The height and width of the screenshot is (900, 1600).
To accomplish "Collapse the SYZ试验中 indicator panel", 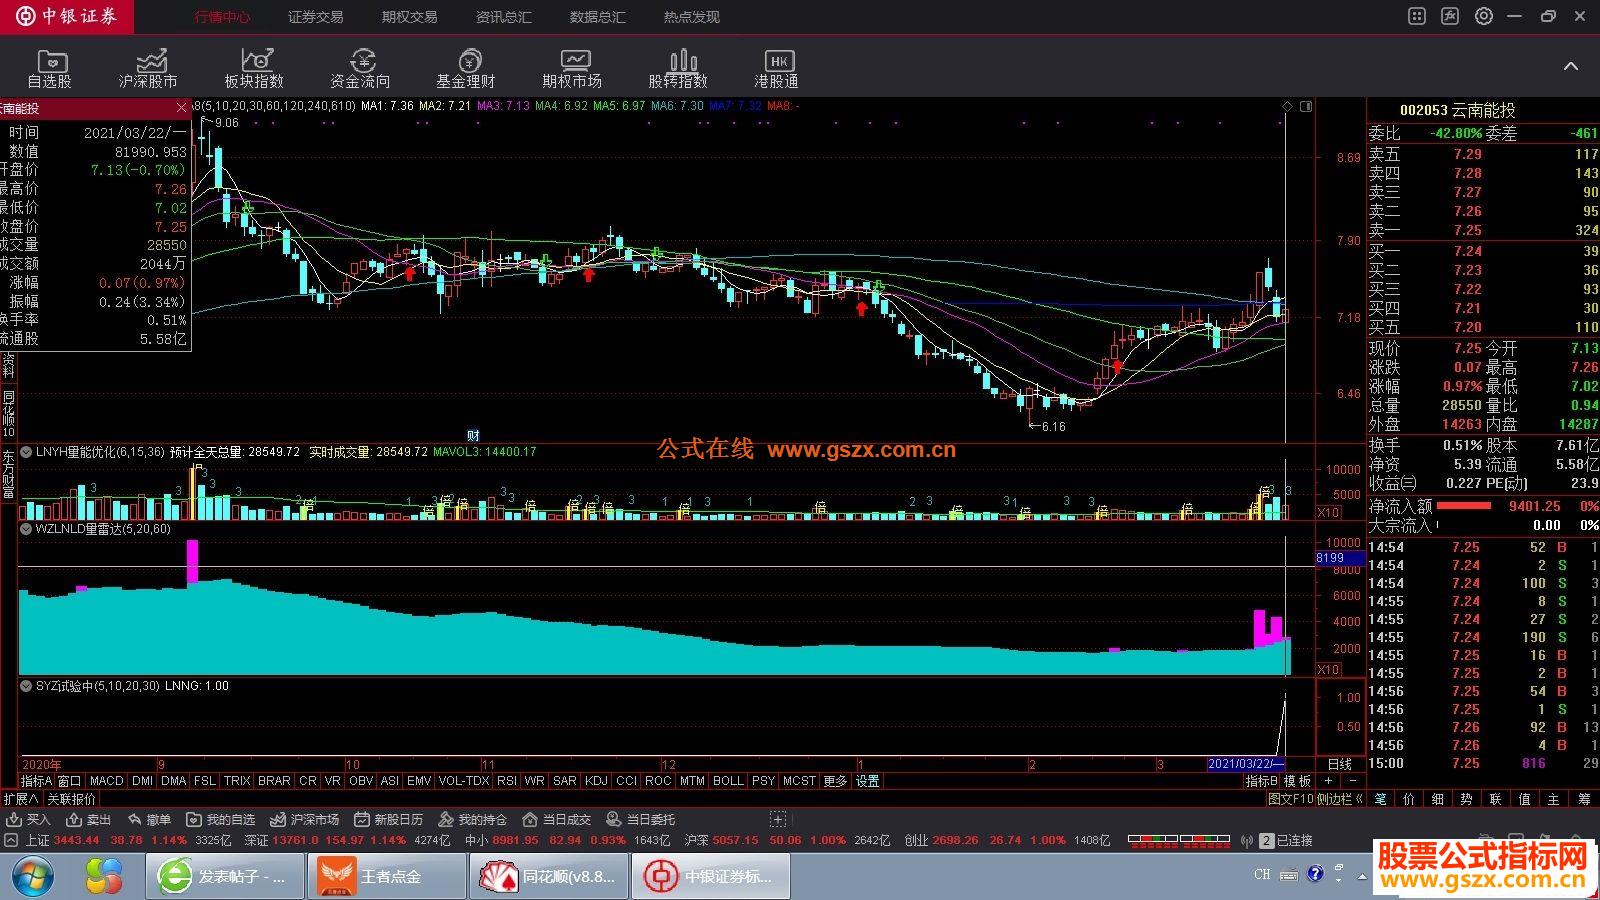I will pos(26,686).
